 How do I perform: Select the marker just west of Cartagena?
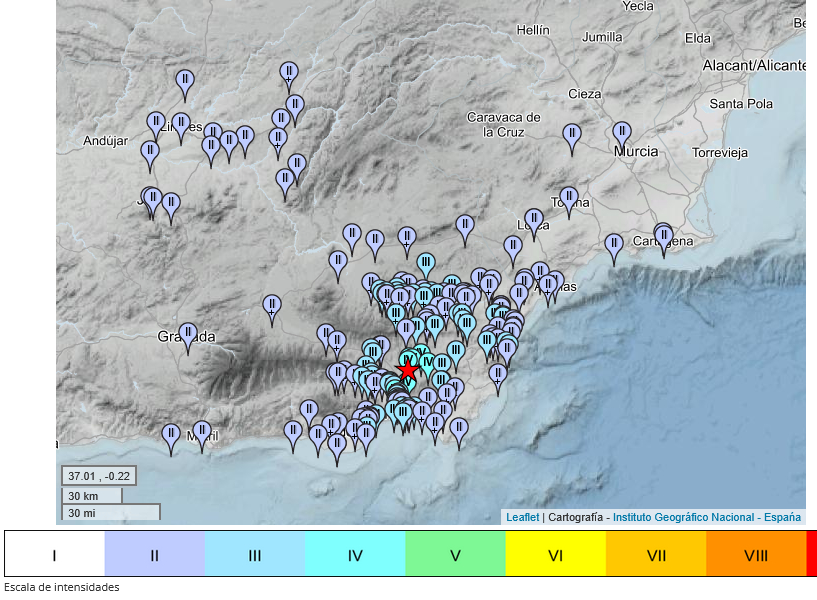point(614,246)
